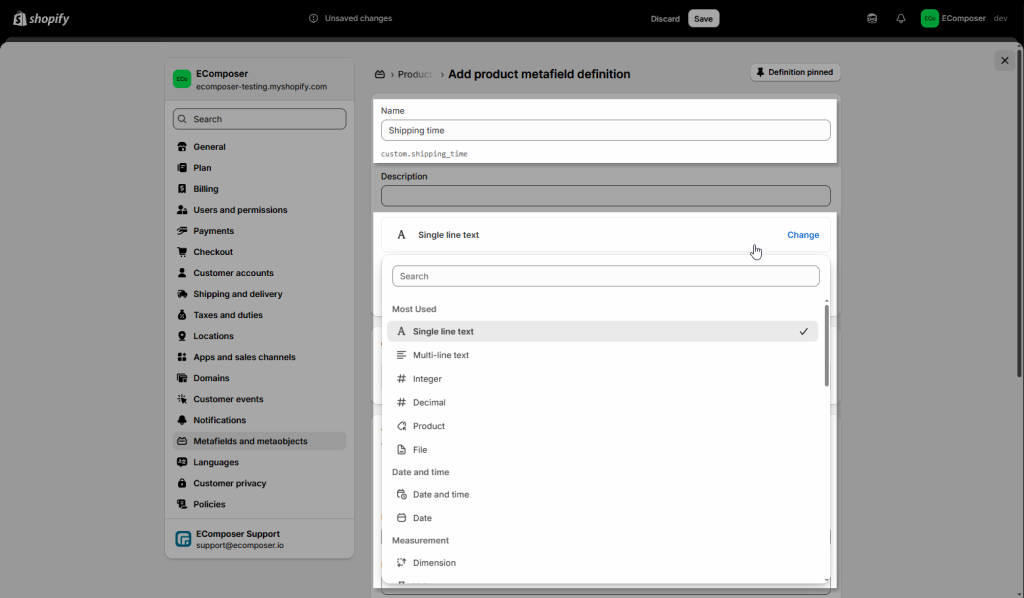
Task: Click the Users and permissions icon
Action: coord(182,210)
